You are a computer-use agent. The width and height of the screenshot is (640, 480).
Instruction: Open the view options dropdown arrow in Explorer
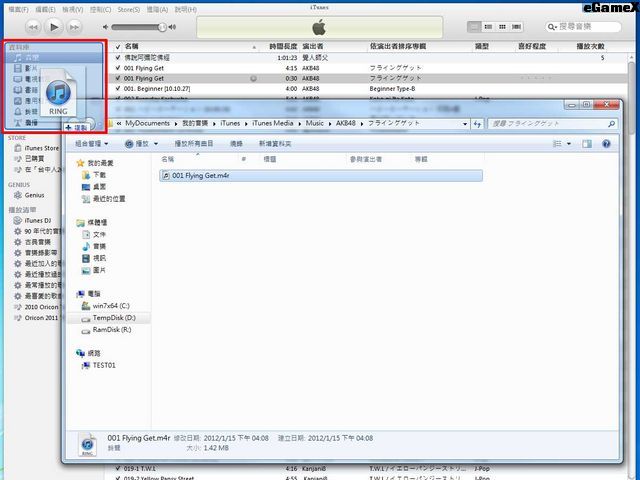(x=569, y=144)
